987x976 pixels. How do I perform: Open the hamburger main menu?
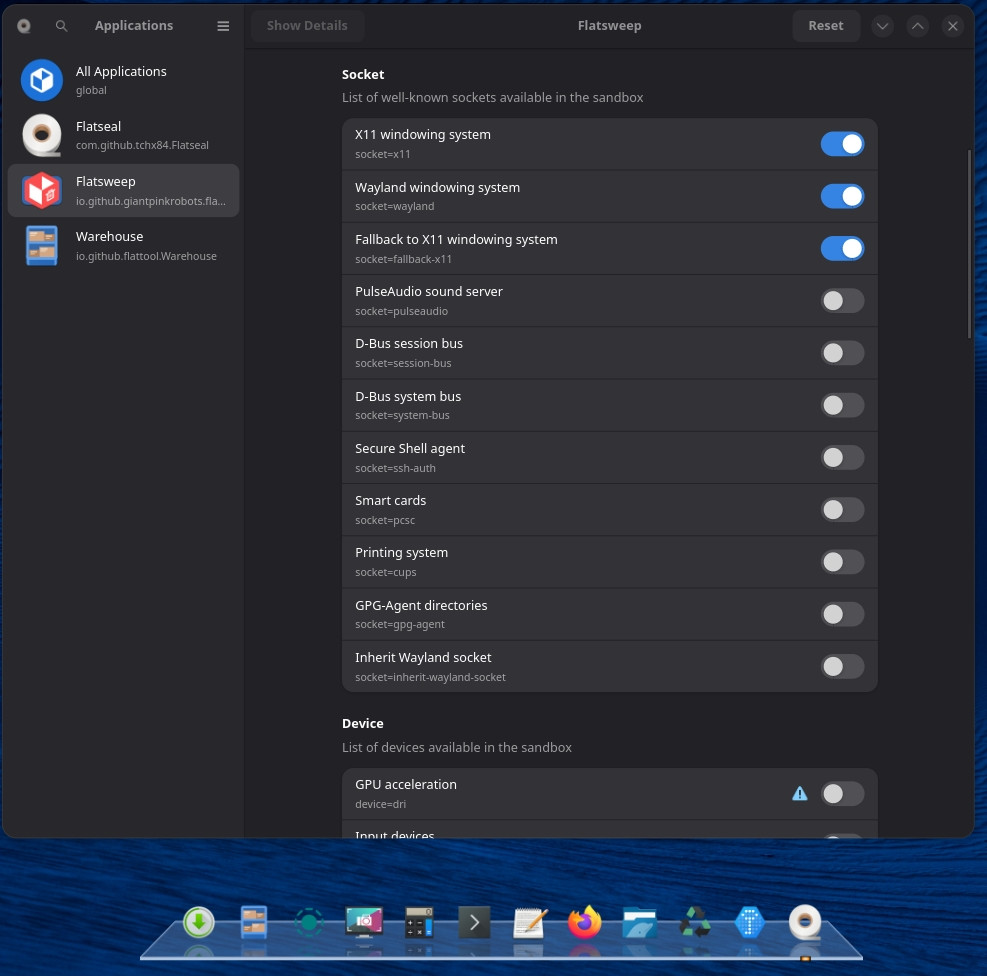pyautogui.click(x=223, y=26)
